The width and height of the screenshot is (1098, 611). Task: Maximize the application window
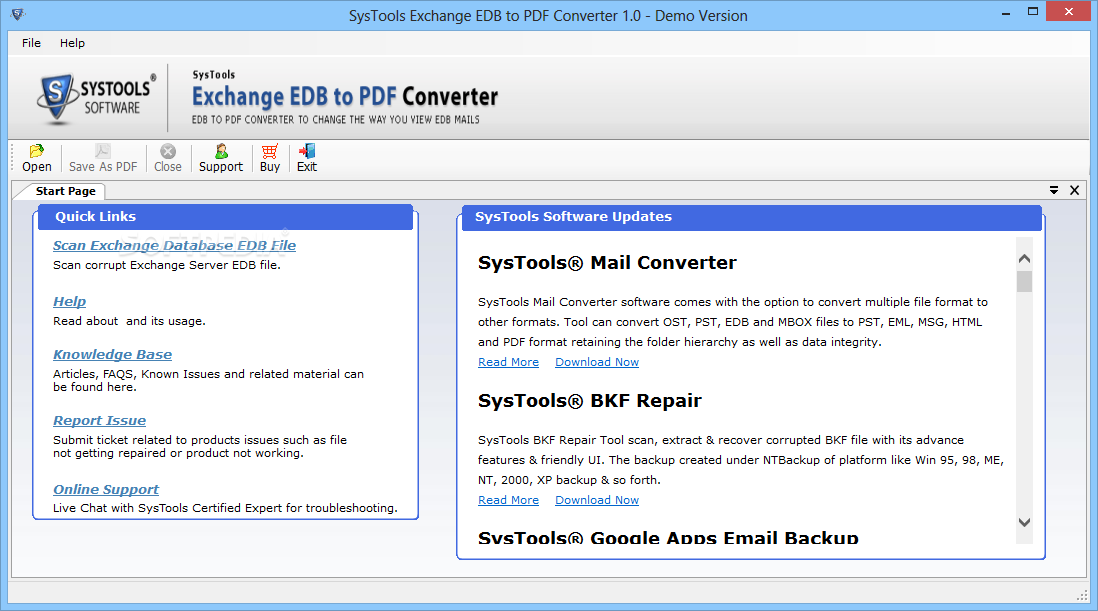click(x=1033, y=12)
